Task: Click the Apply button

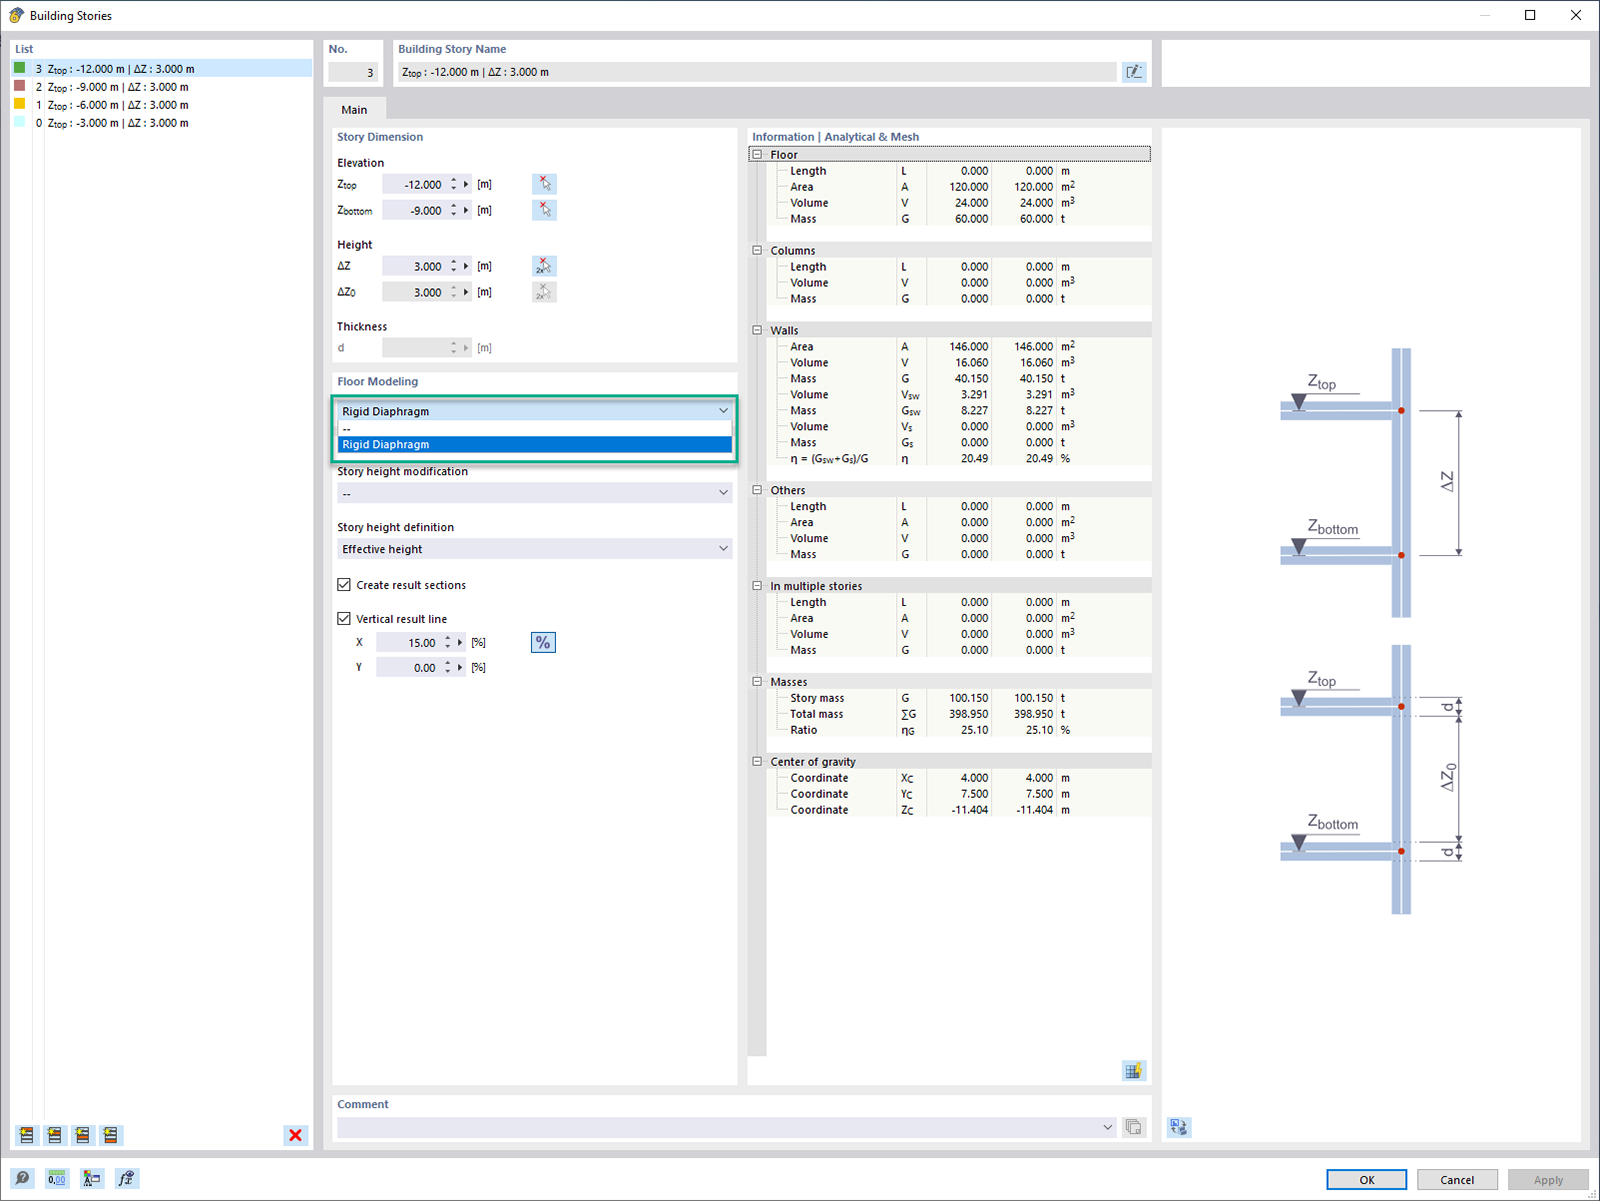Action: (1548, 1180)
